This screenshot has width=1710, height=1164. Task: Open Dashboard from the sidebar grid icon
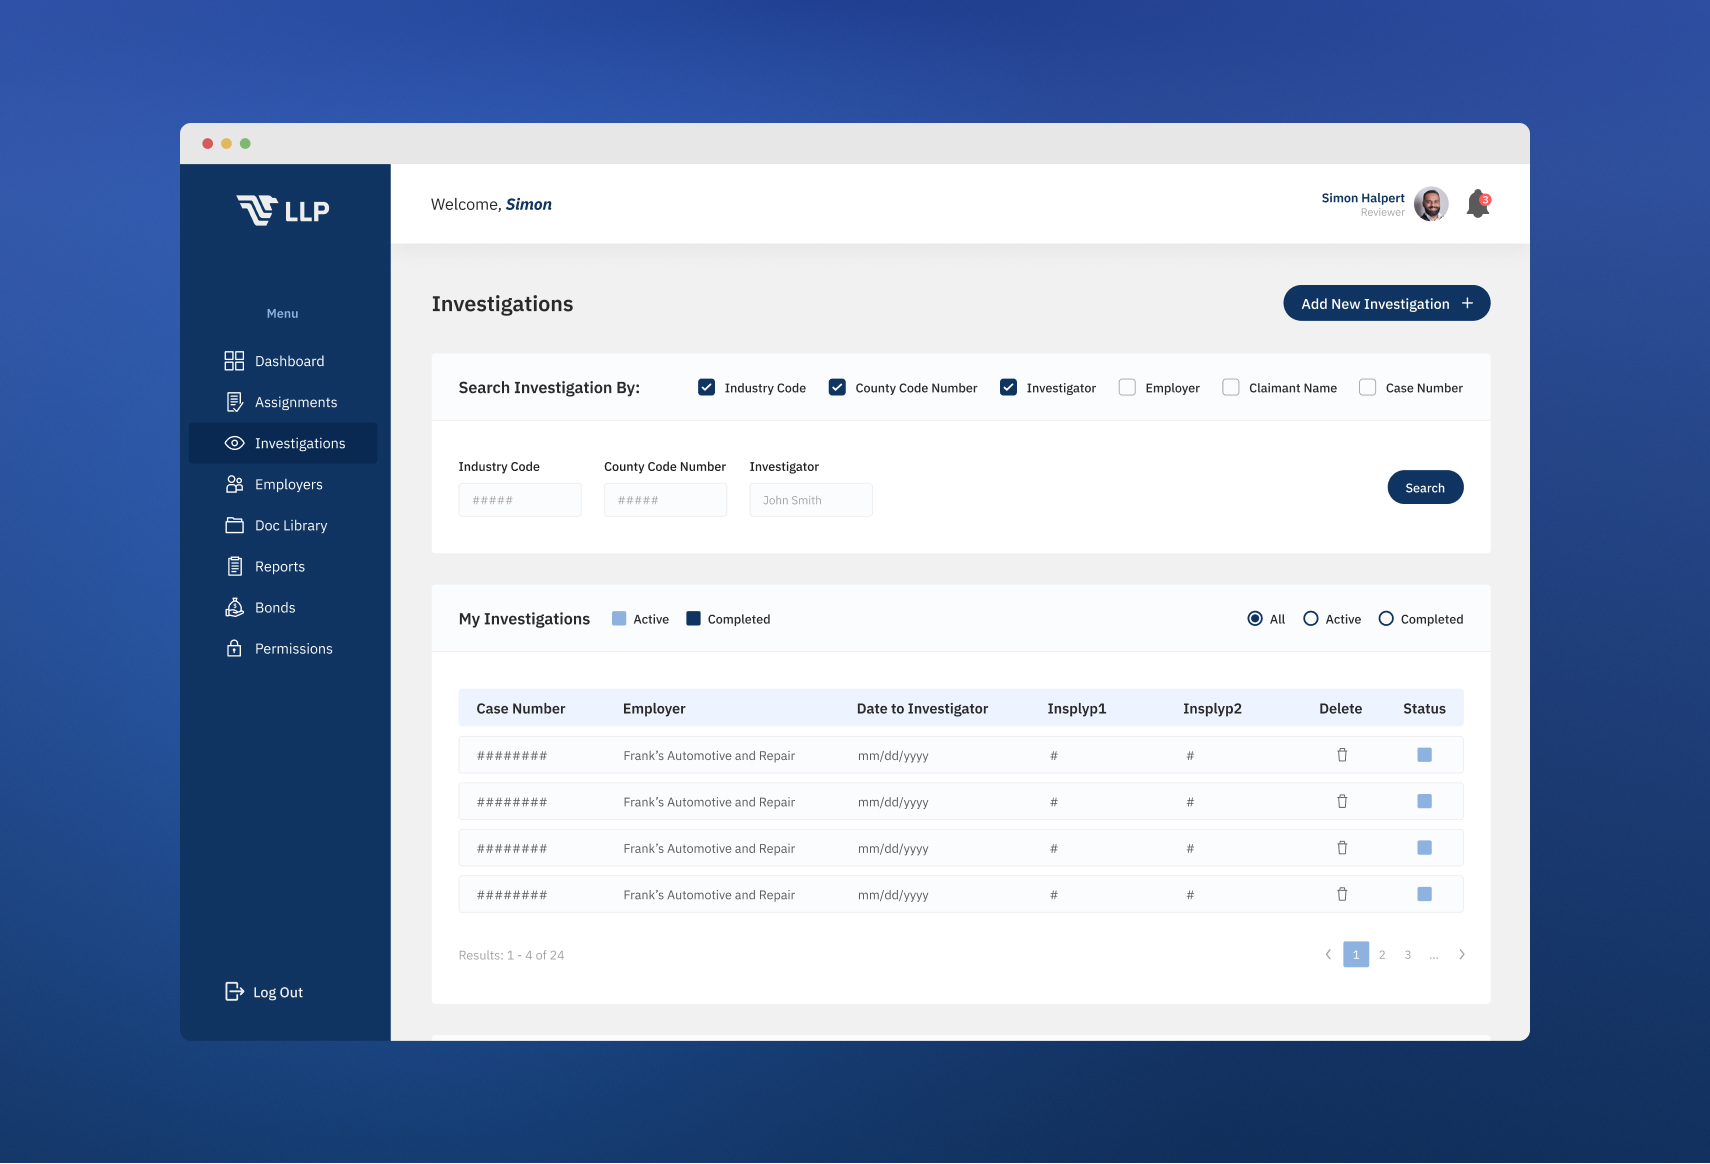pos(234,361)
